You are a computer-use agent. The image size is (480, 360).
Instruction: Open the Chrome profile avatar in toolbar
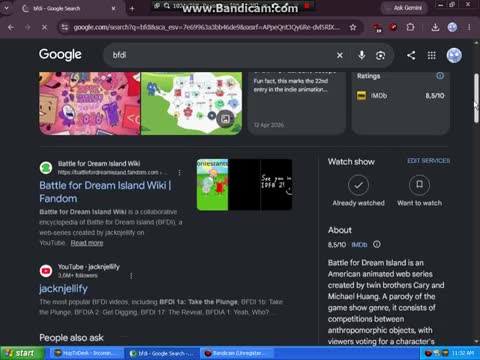click(452, 27)
